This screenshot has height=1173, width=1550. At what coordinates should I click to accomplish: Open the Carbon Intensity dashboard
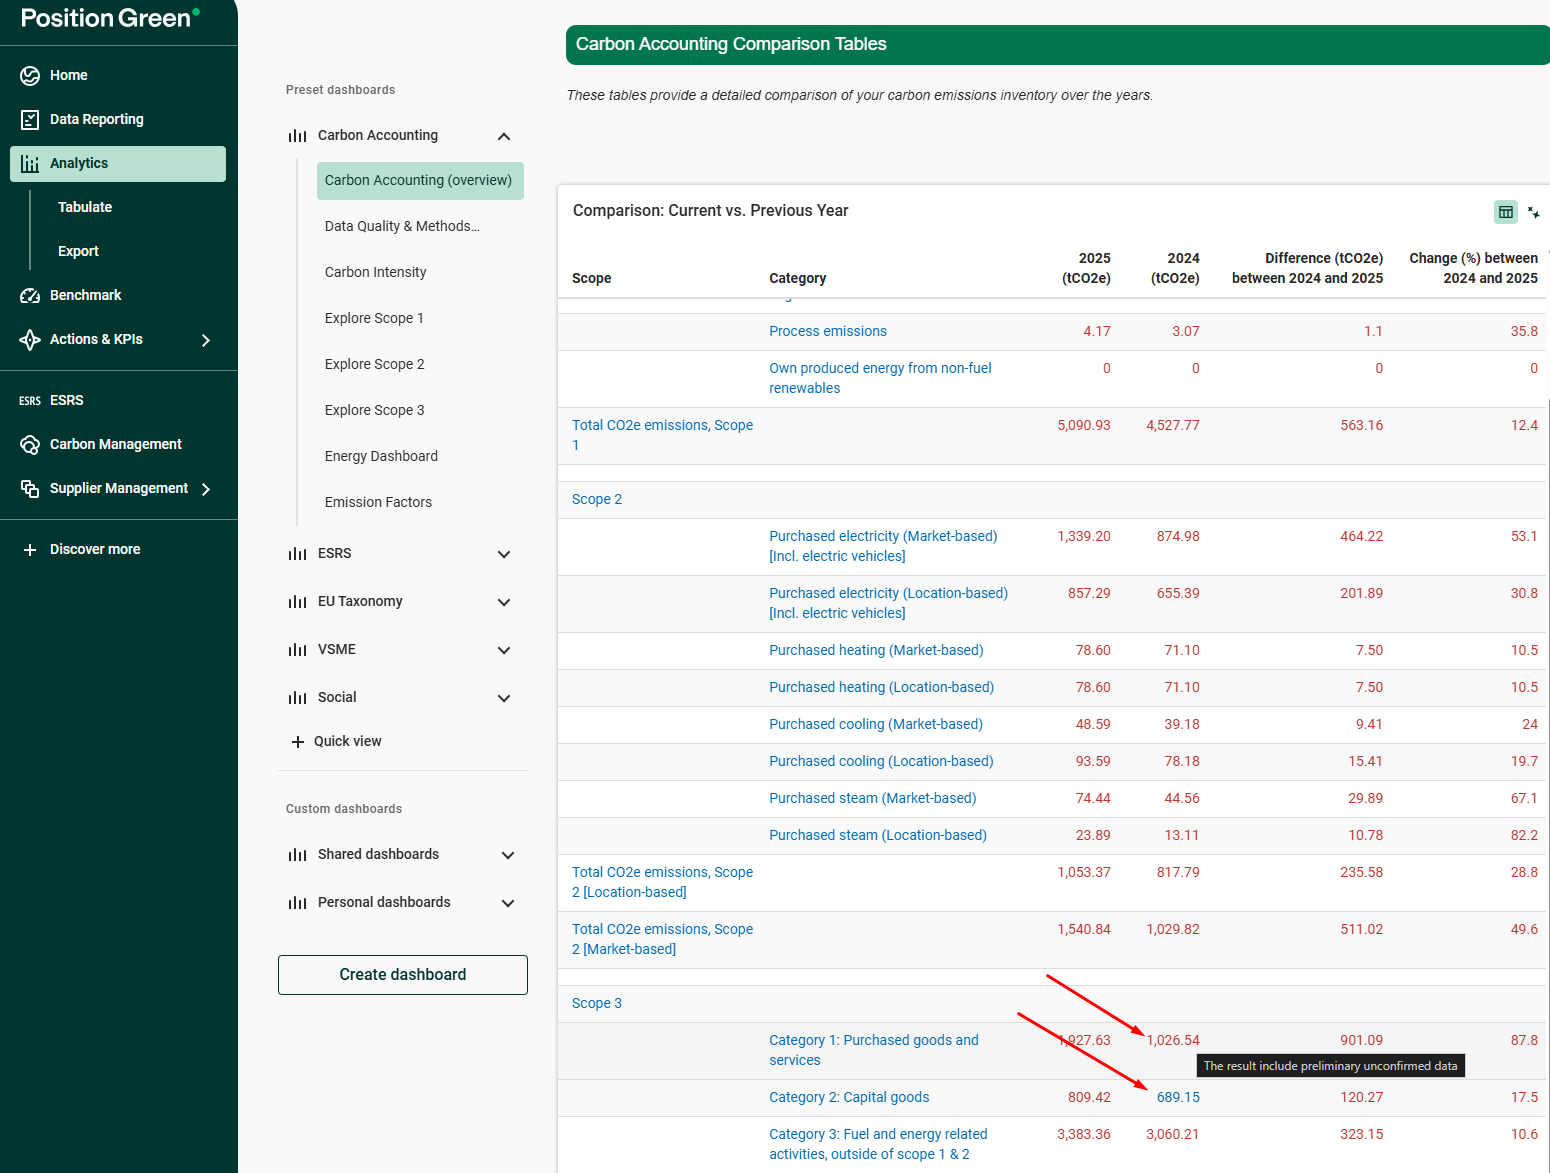click(375, 272)
